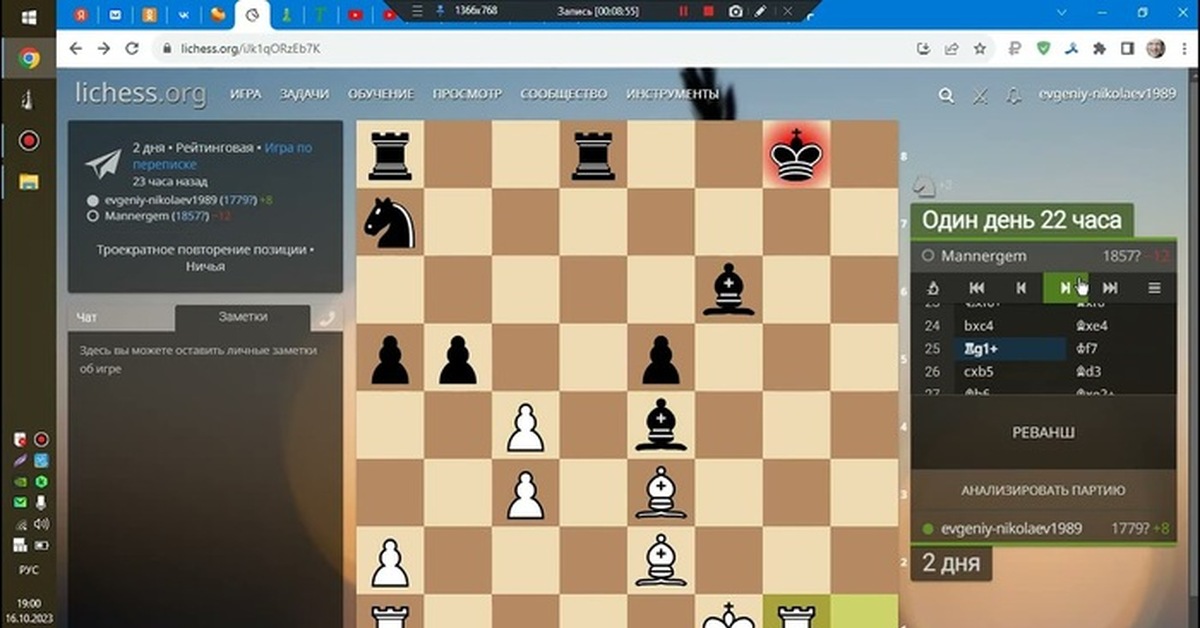
Task: Switch to the Чат tab
Action: [x=120, y=316]
